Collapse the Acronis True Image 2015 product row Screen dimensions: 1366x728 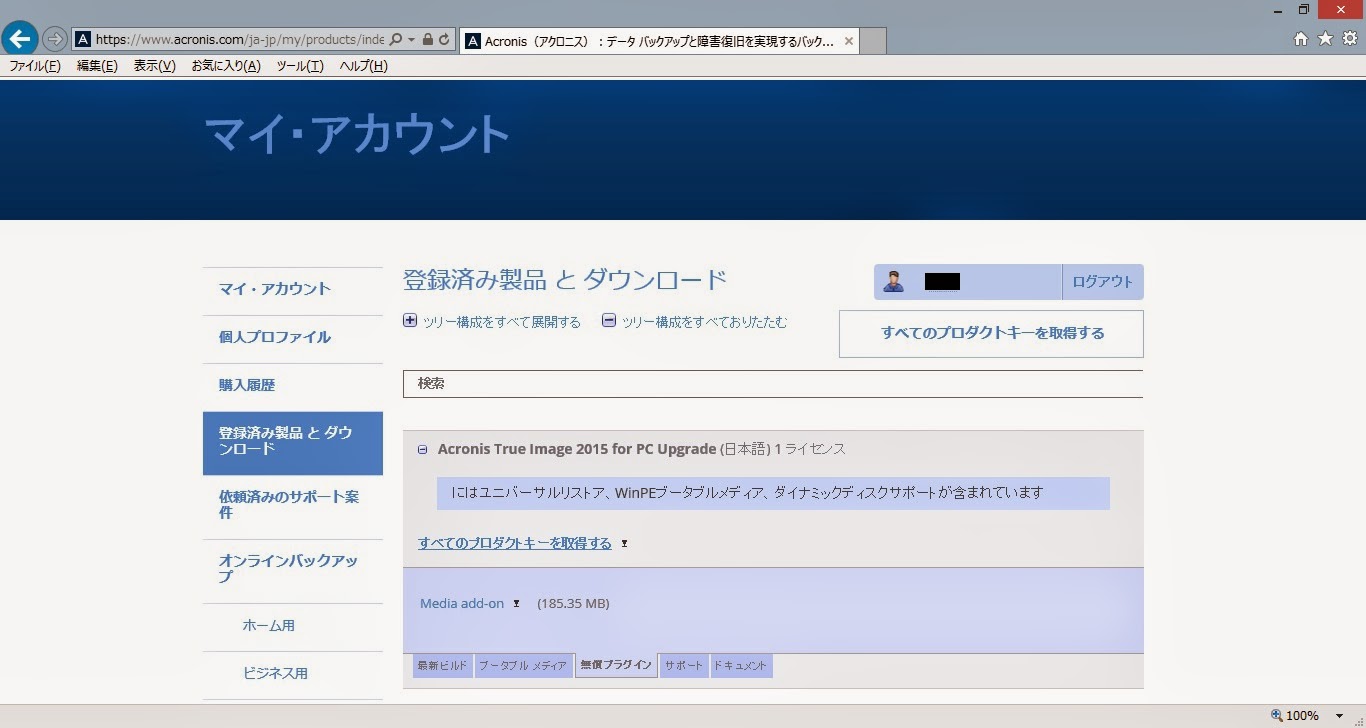click(x=423, y=451)
